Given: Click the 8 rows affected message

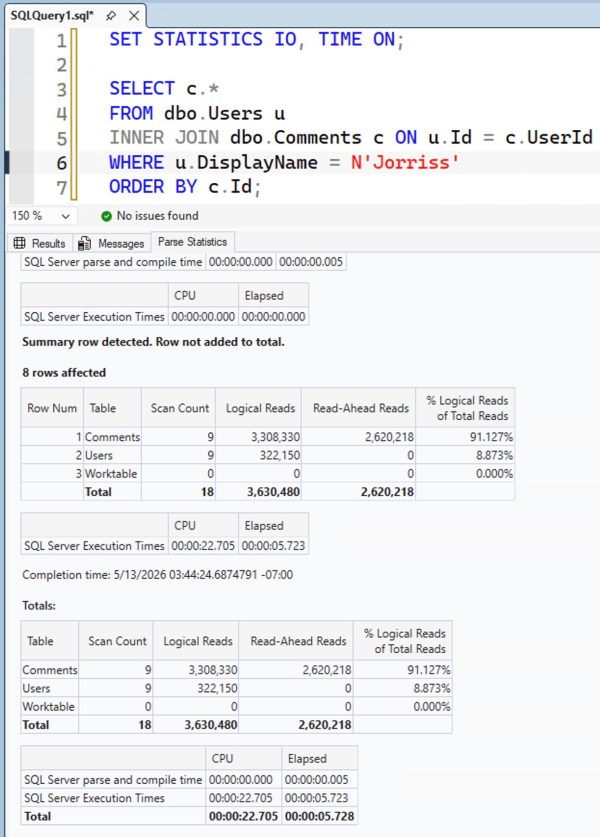Looking at the screenshot, I should pyautogui.click(x=64, y=373).
